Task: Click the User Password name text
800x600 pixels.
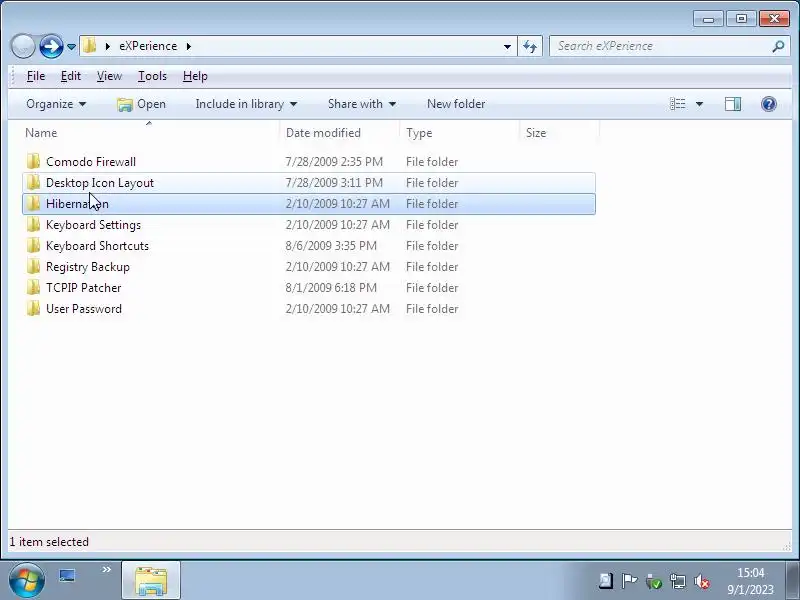Action: (84, 309)
